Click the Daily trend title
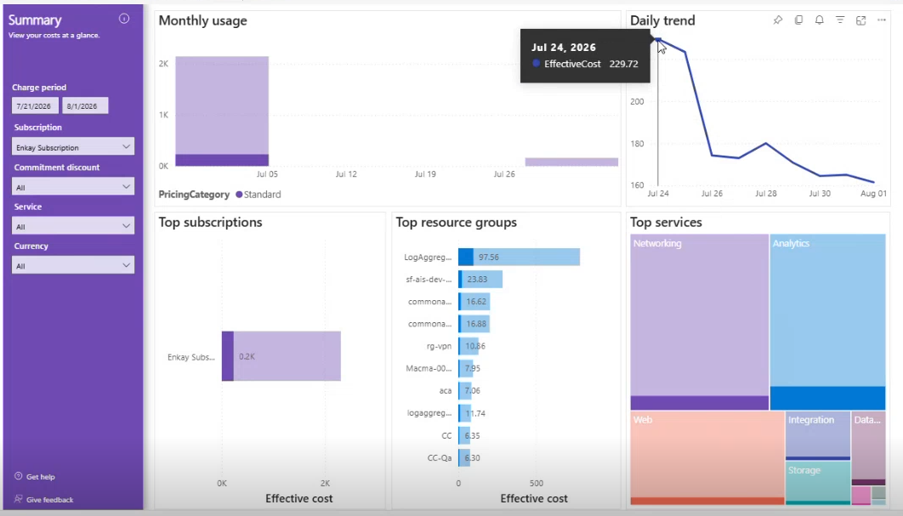The height and width of the screenshot is (516, 903). (x=662, y=21)
